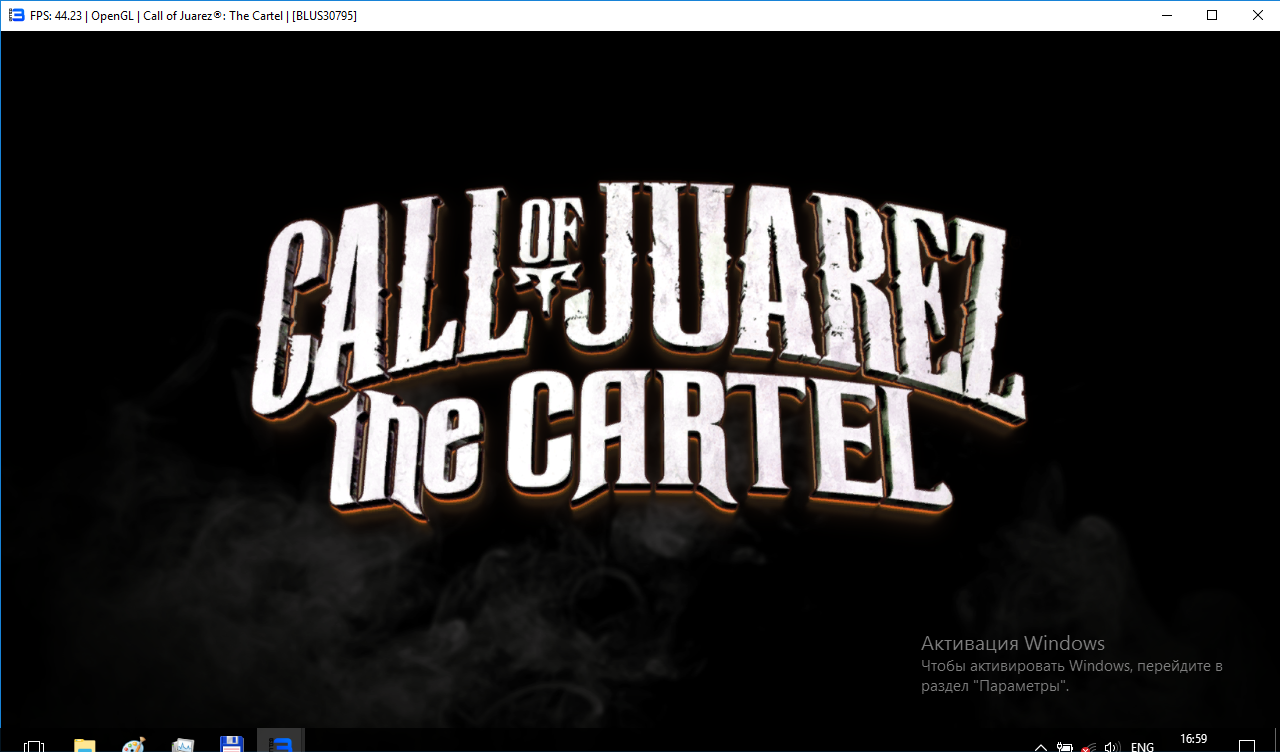This screenshot has height=752, width=1280.
Task: Open the floppy disk app on the taskbar
Action: pyautogui.click(x=232, y=745)
